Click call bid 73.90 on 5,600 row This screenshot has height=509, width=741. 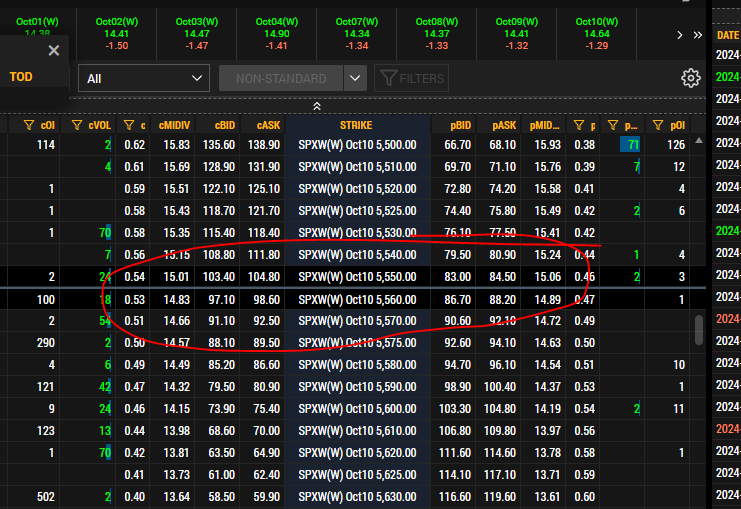(222, 409)
